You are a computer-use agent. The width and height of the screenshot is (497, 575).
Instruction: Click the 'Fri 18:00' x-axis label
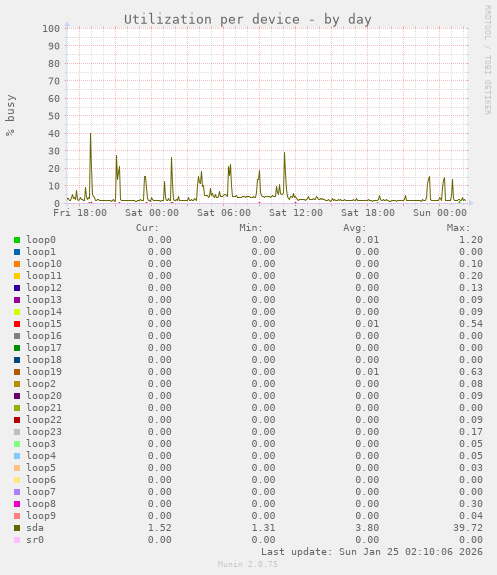(x=80, y=213)
